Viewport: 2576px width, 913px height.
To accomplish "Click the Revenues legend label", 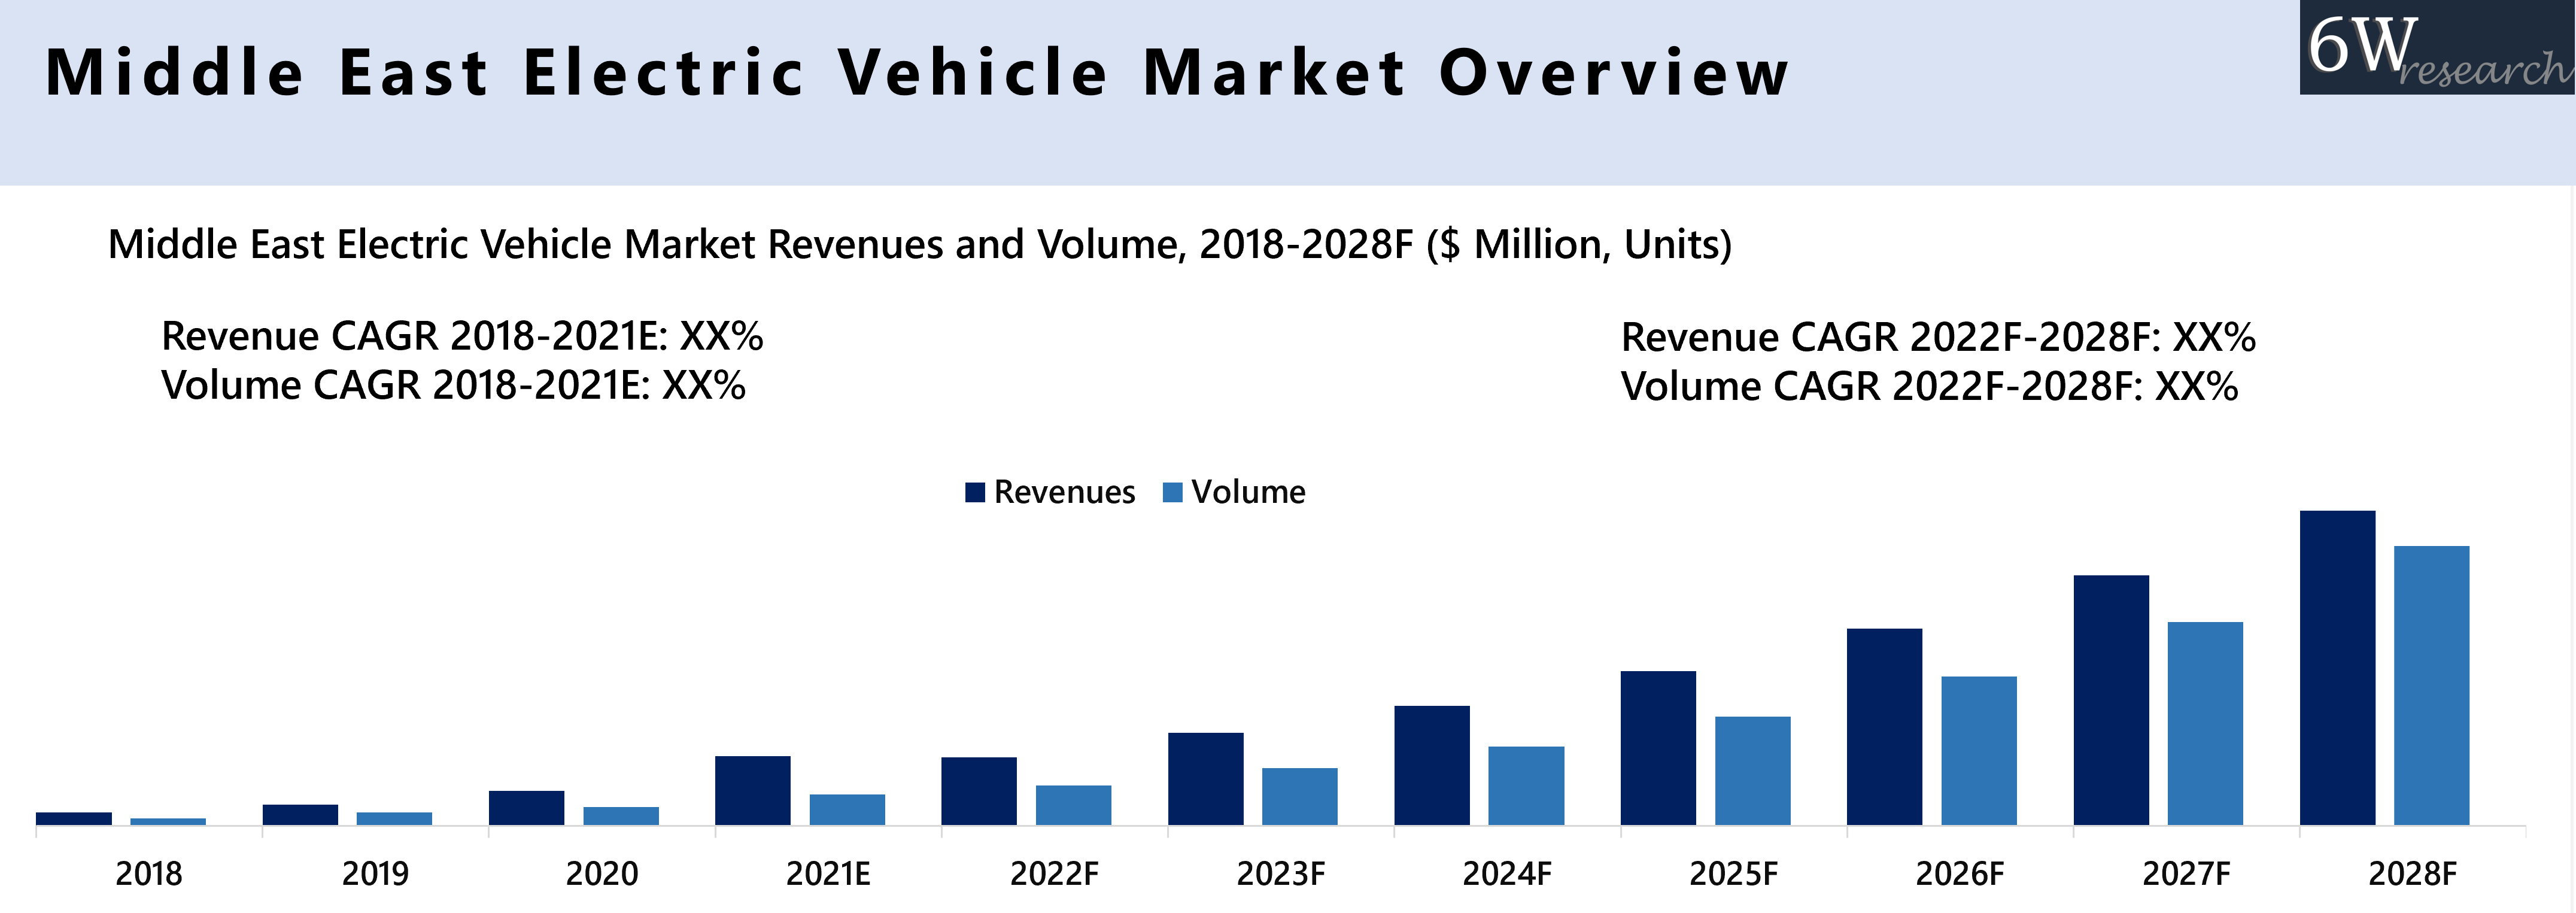I will 1064,492.
